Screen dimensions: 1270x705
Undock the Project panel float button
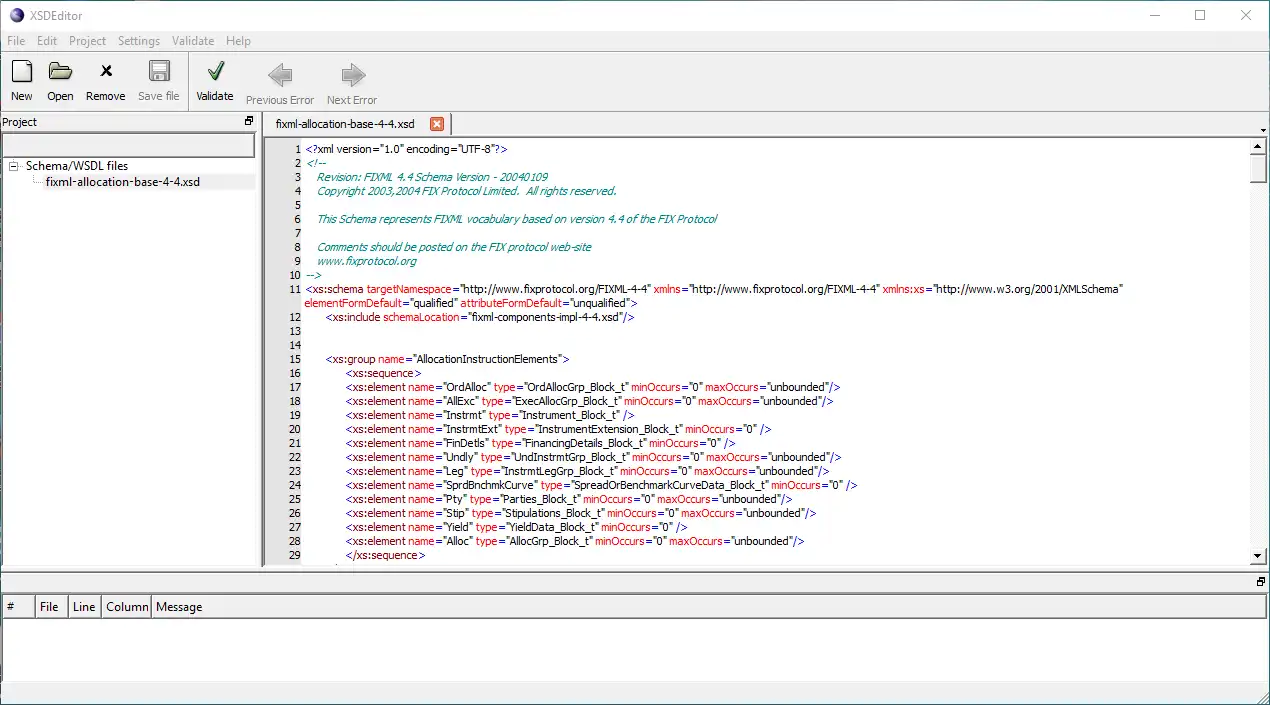(249, 122)
